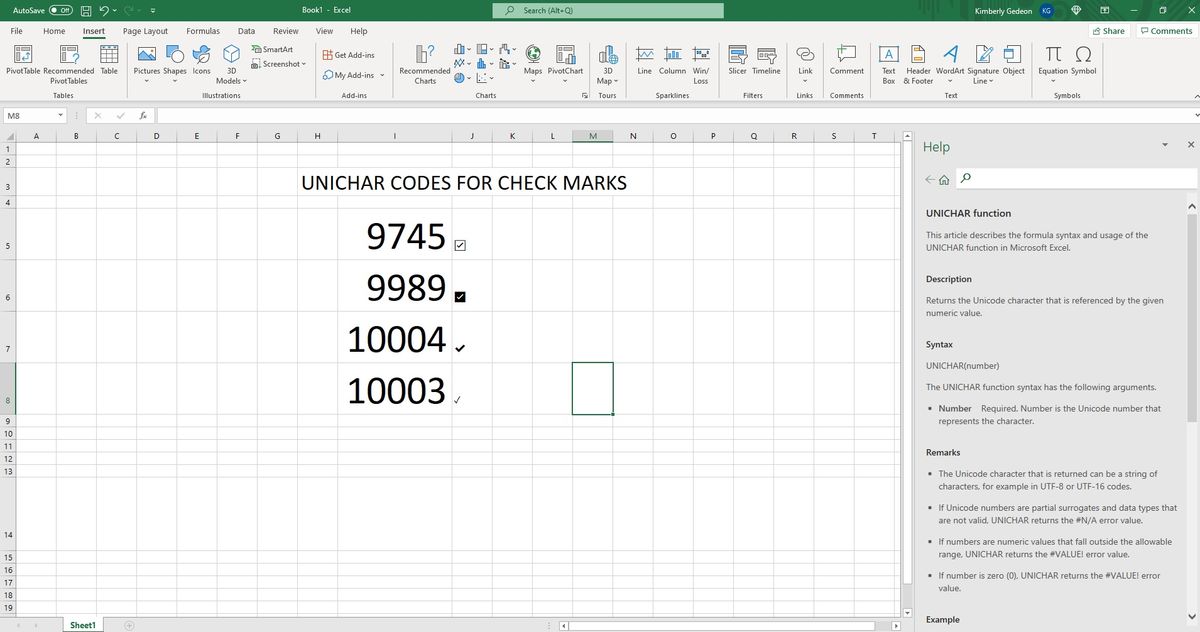
Task: Open the File menu
Action: (16, 31)
